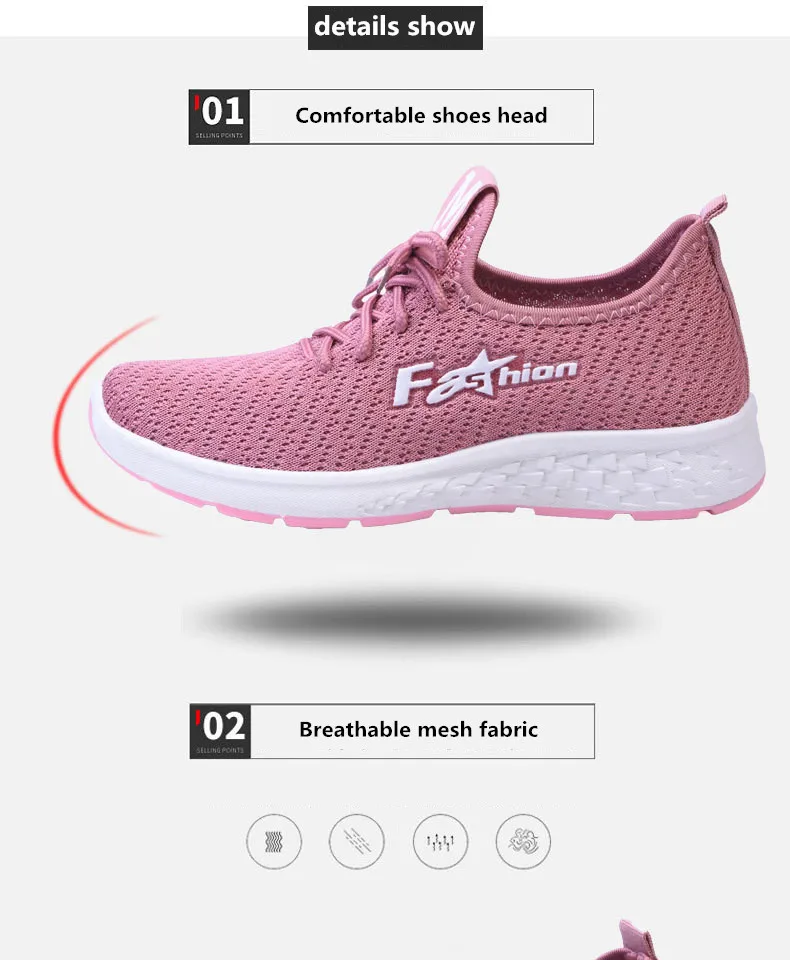Click the red curved arc graphic
The image size is (790, 960).
click(104, 427)
